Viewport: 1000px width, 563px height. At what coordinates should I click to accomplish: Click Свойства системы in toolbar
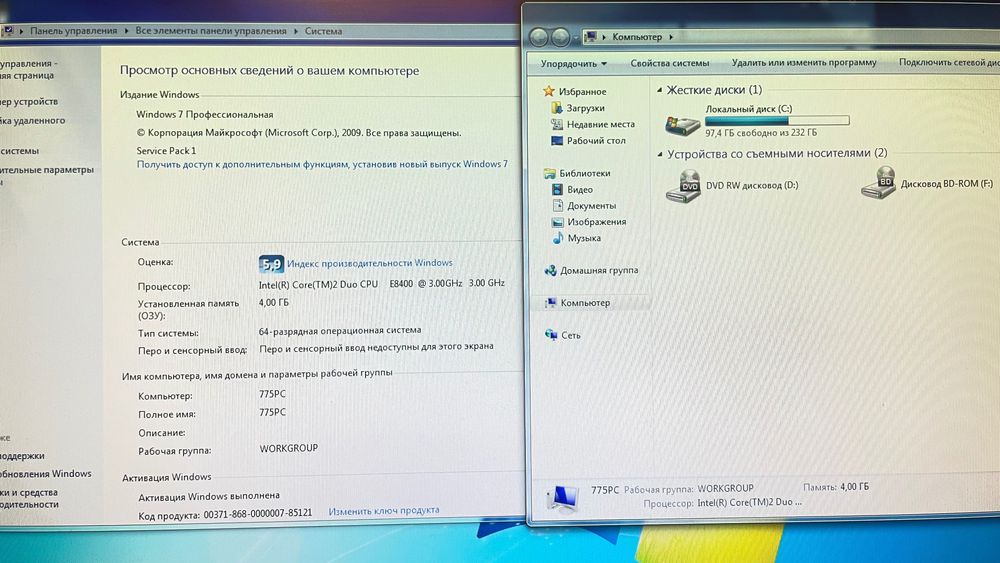pyautogui.click(x=670, y=62)
